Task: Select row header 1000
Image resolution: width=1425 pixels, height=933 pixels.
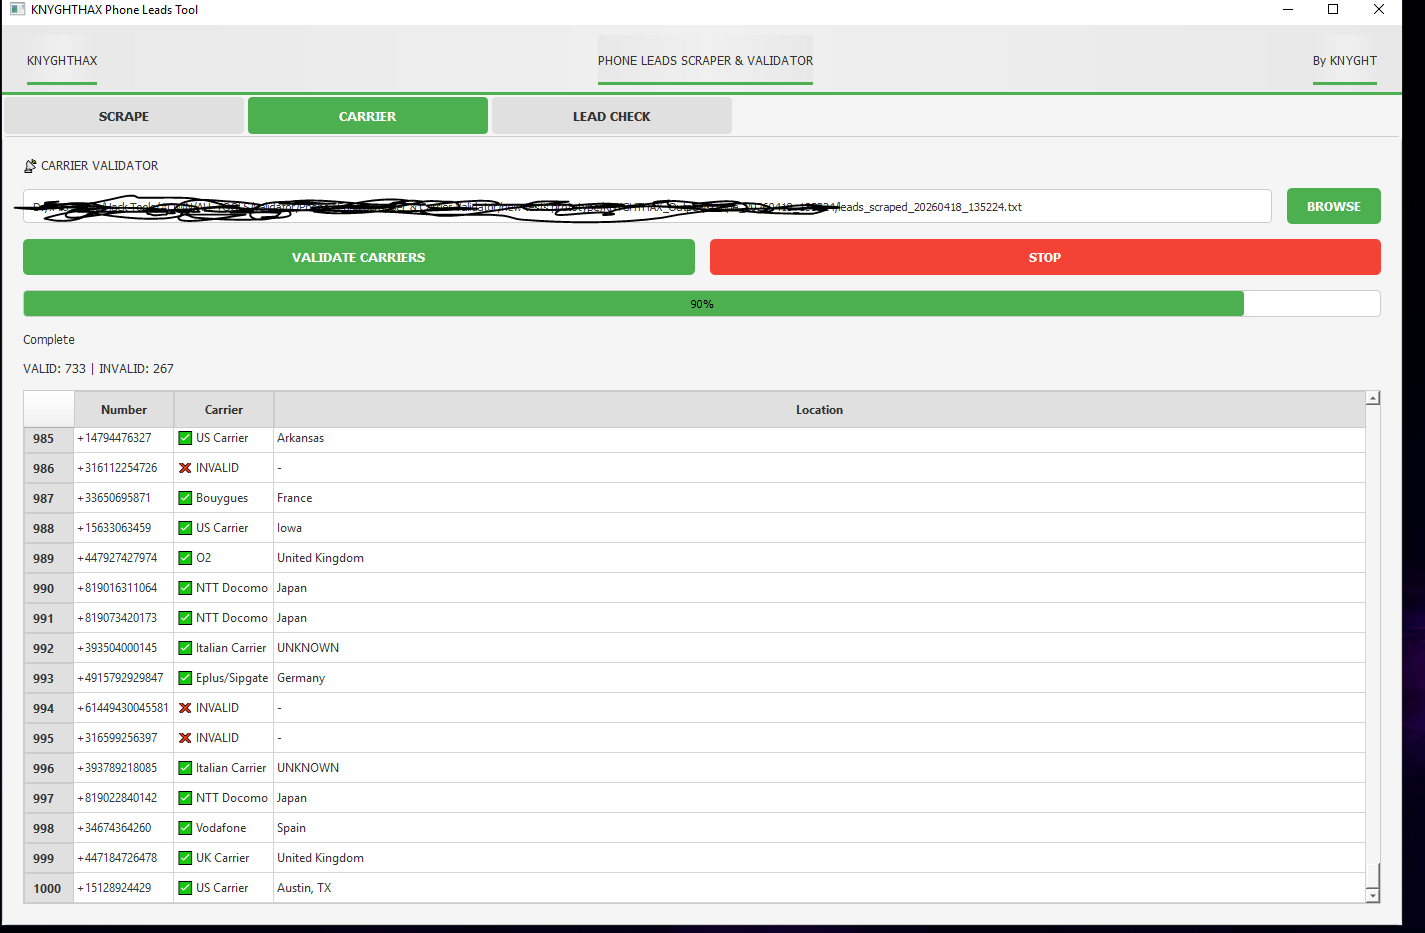Action: pos(47,888)
